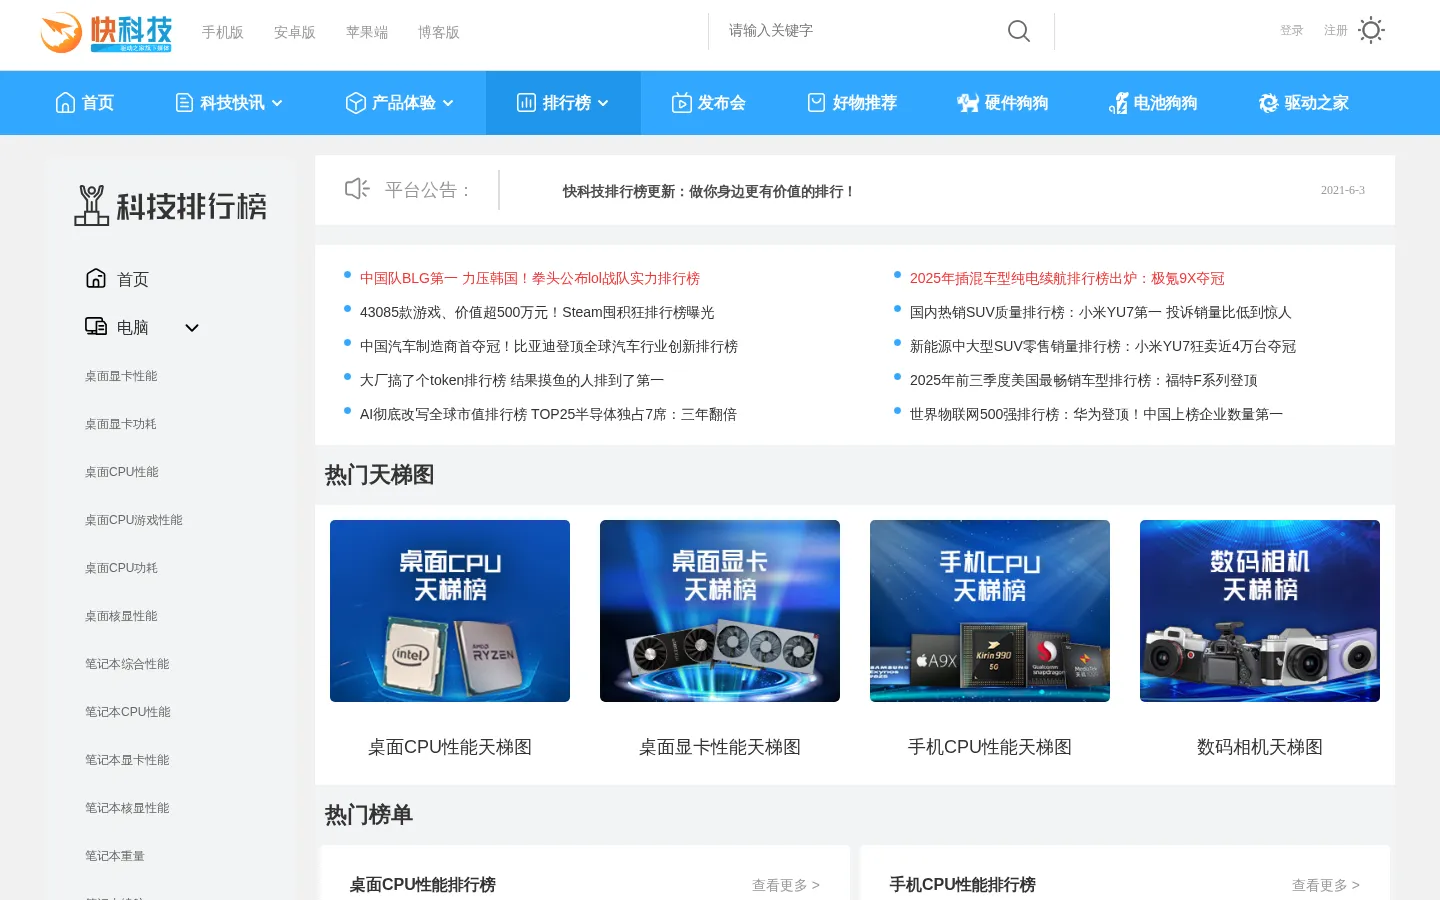Click the 好物推荐 bag icon
This screenshot has width=1440, height=900.
click(x=816, y=102)
